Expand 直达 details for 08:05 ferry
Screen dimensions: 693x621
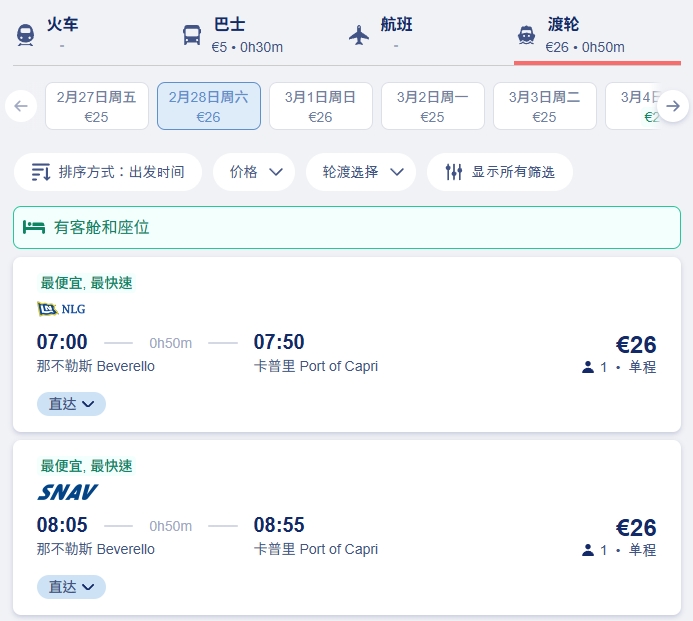pyautogui.click(x=71, y=587)
